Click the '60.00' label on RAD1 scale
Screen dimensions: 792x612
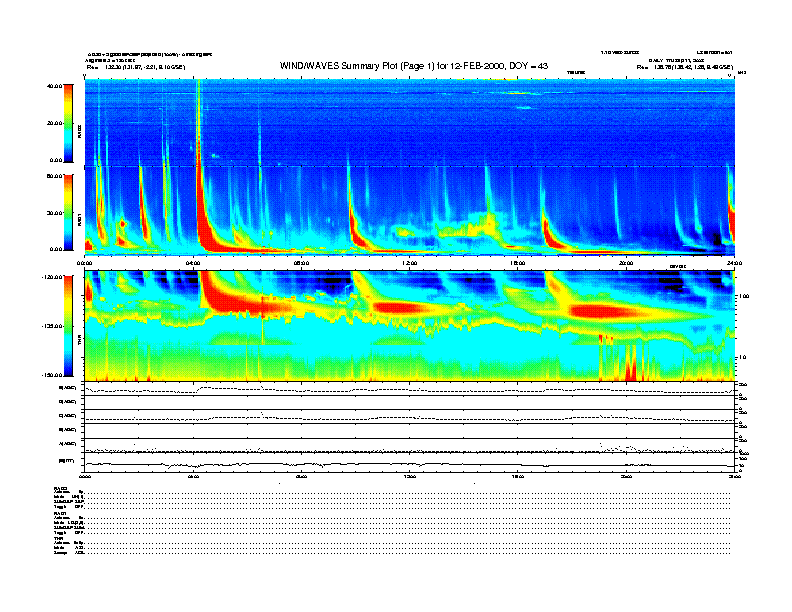click(54, 176)
